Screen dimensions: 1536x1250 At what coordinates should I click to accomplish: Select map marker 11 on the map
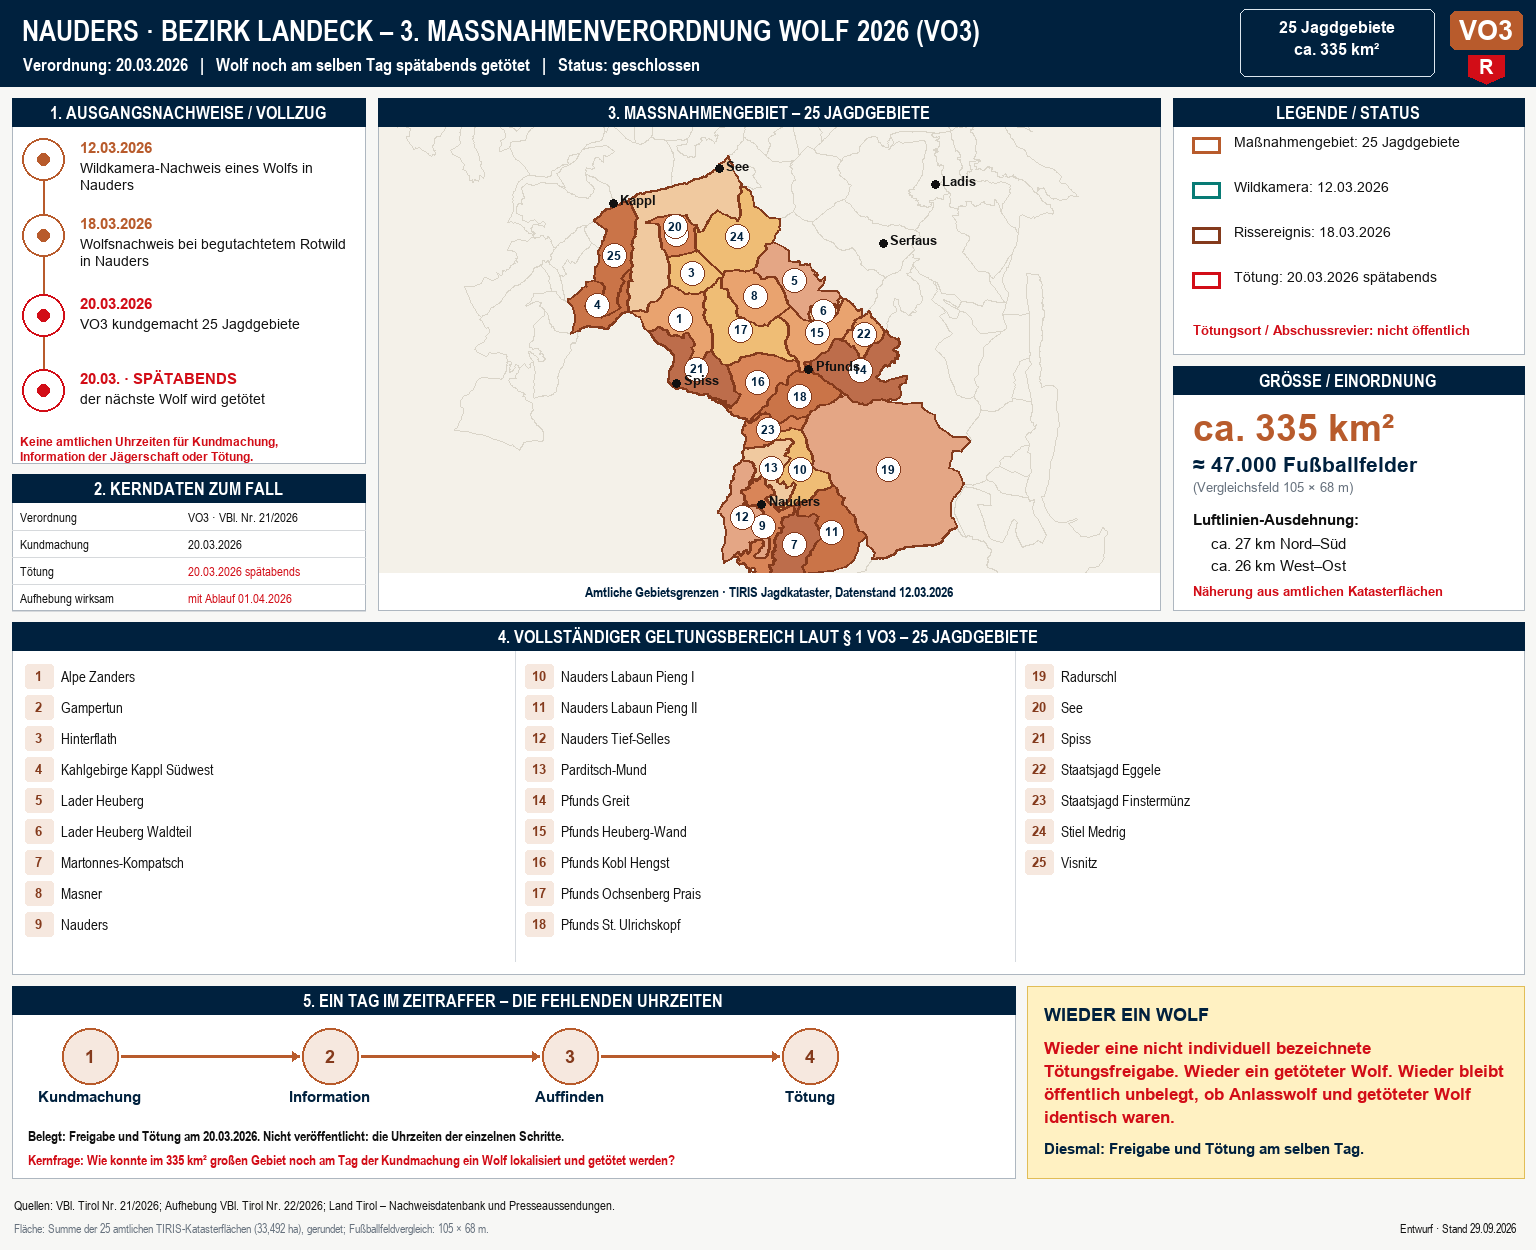(x=832, y=532)
